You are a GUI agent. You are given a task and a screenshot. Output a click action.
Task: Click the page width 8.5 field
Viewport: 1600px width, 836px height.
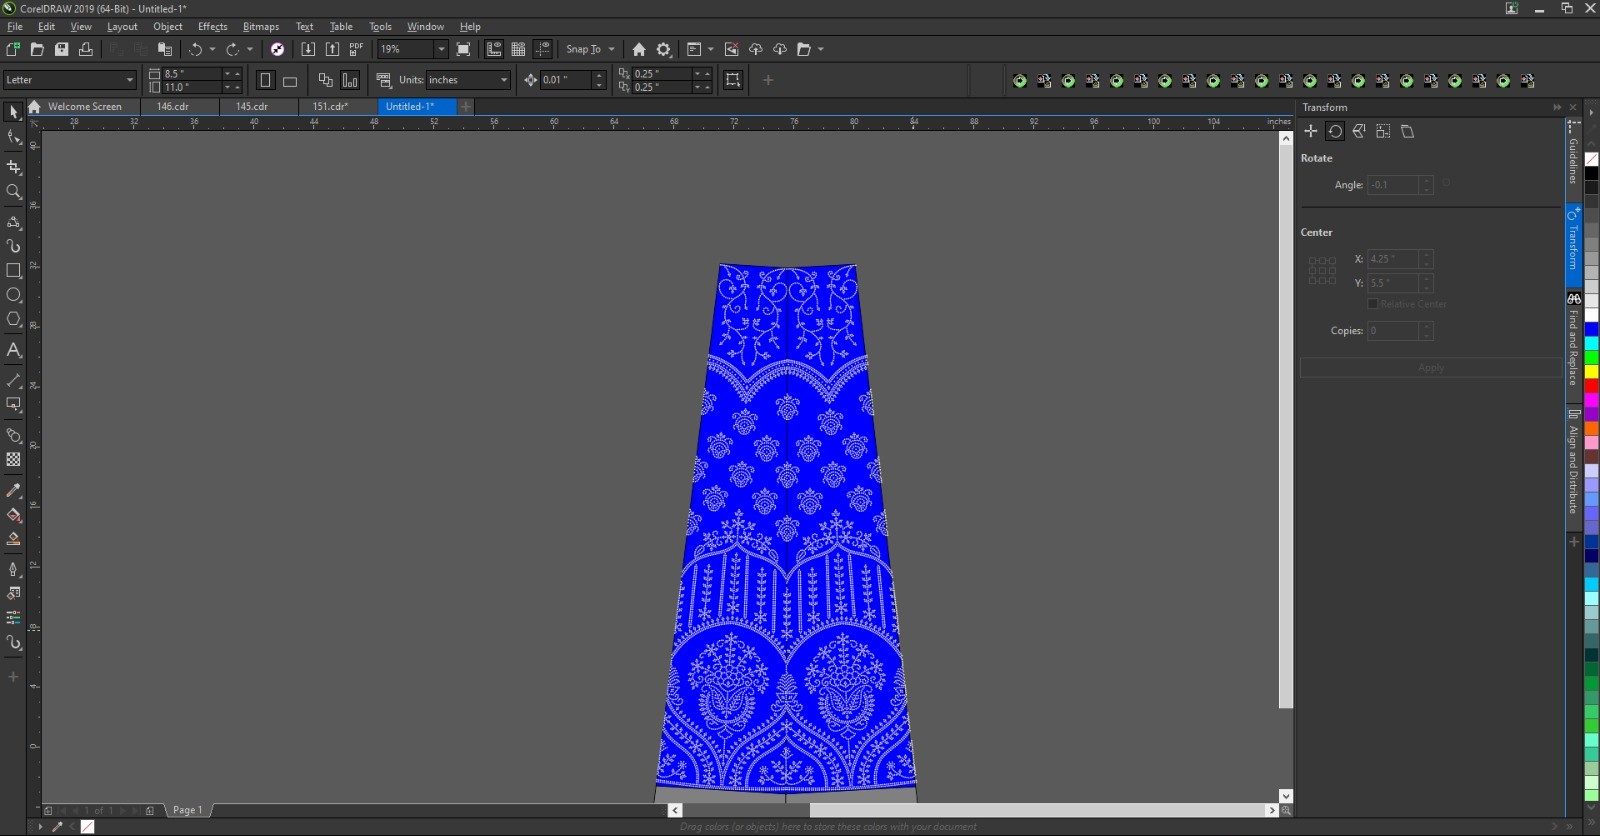click(190, 74)
